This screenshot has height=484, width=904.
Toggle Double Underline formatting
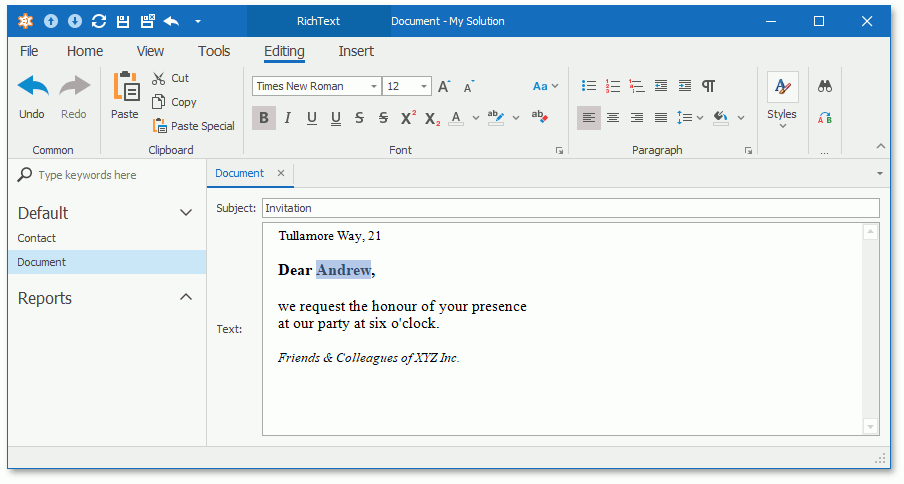pyautogui.click(x=336, y=118)
